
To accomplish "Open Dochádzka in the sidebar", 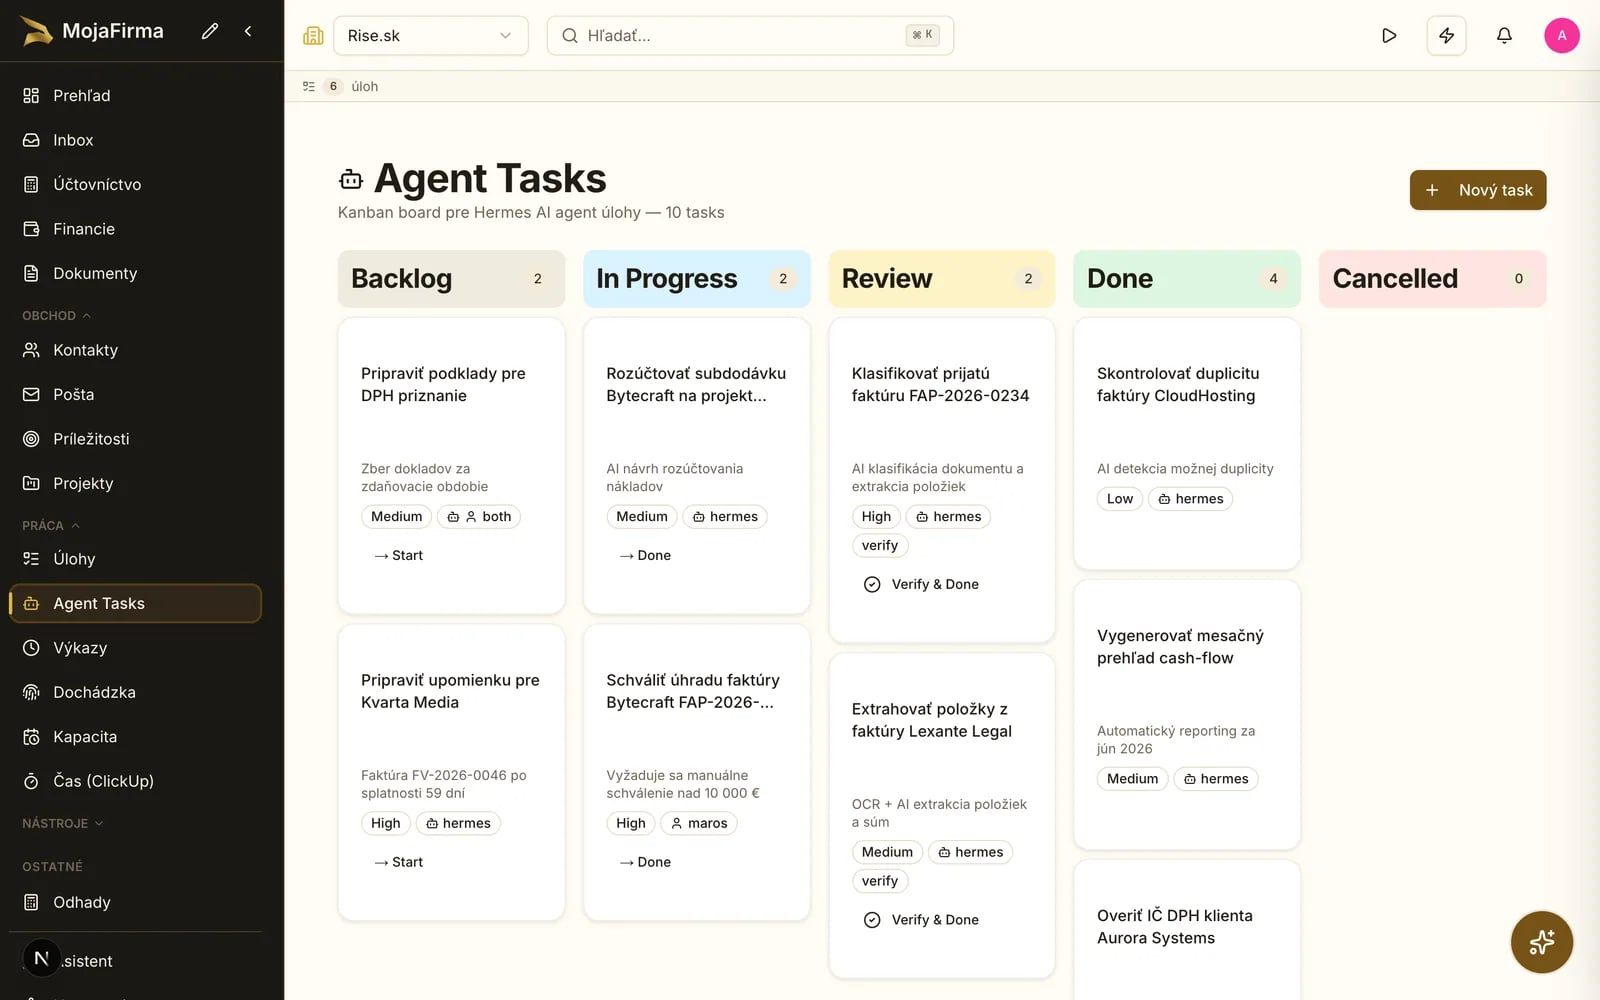I will (x=135, y=692).
